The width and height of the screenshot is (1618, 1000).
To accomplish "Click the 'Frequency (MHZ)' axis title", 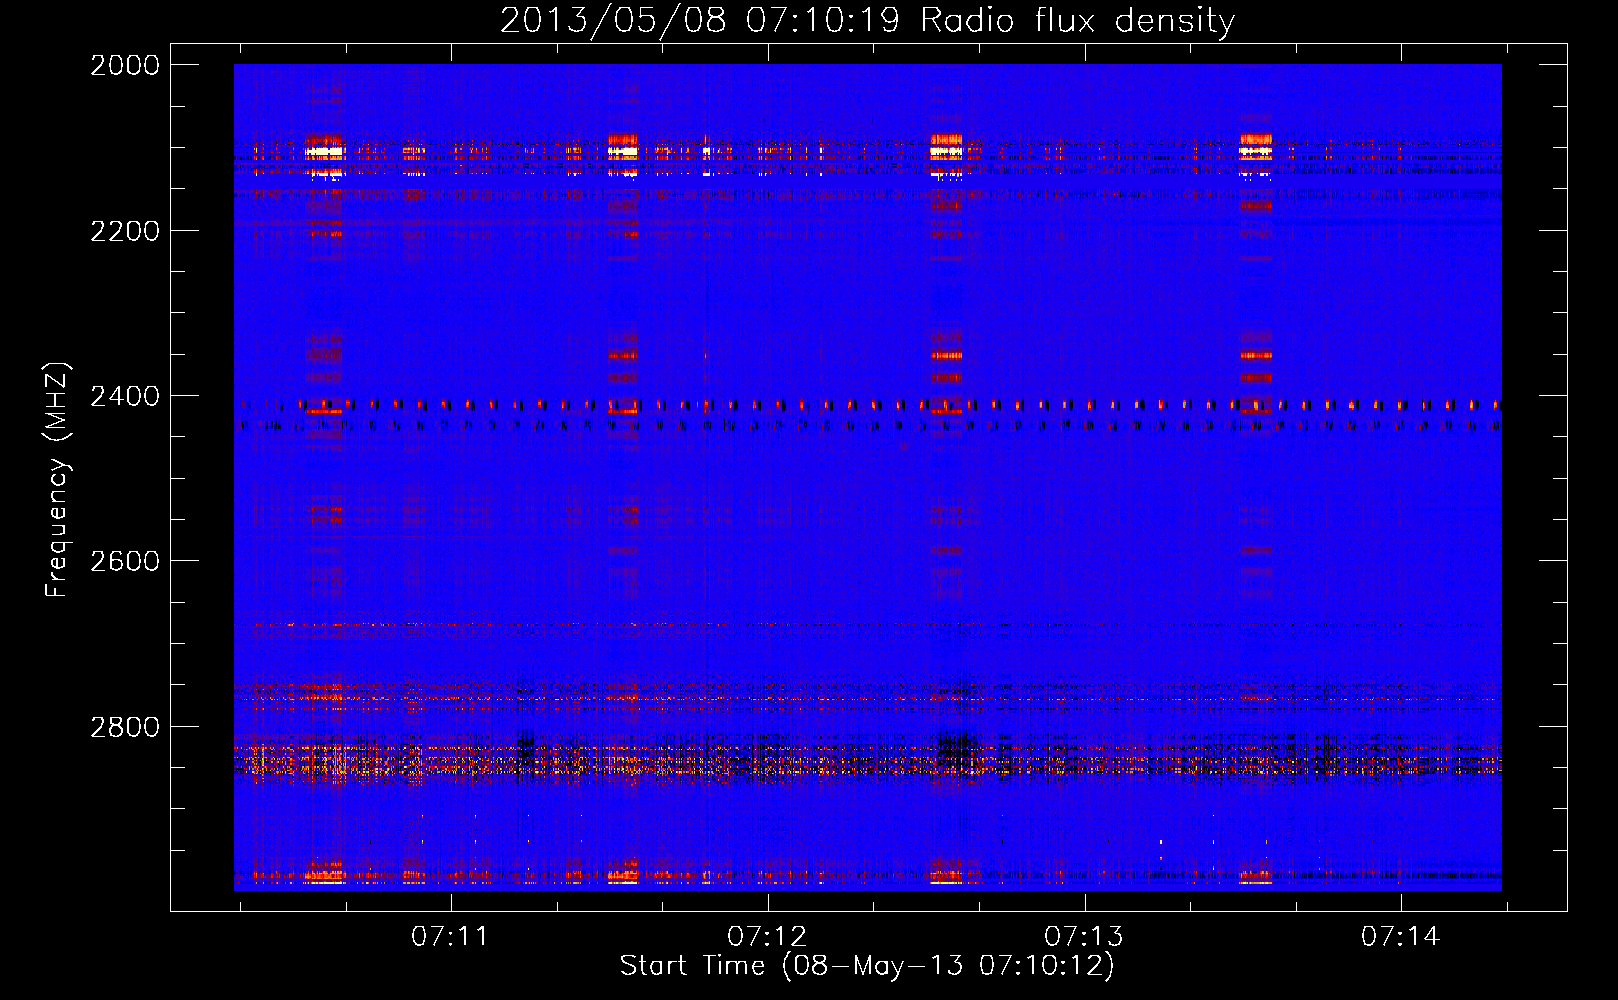I will (57, 480).
